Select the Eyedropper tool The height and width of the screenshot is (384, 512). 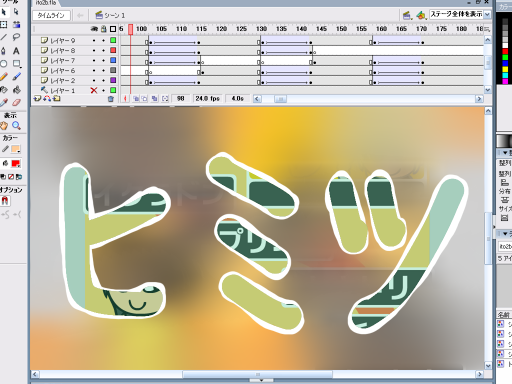click(4, 102)
